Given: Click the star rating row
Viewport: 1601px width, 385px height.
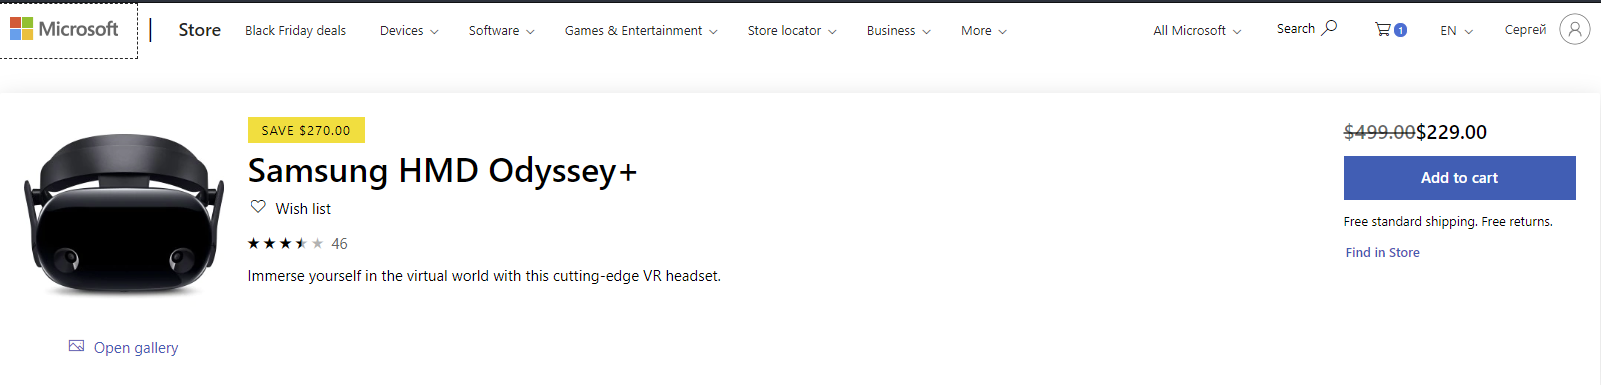Looking at the screenshot, I should tap(297, 244).
